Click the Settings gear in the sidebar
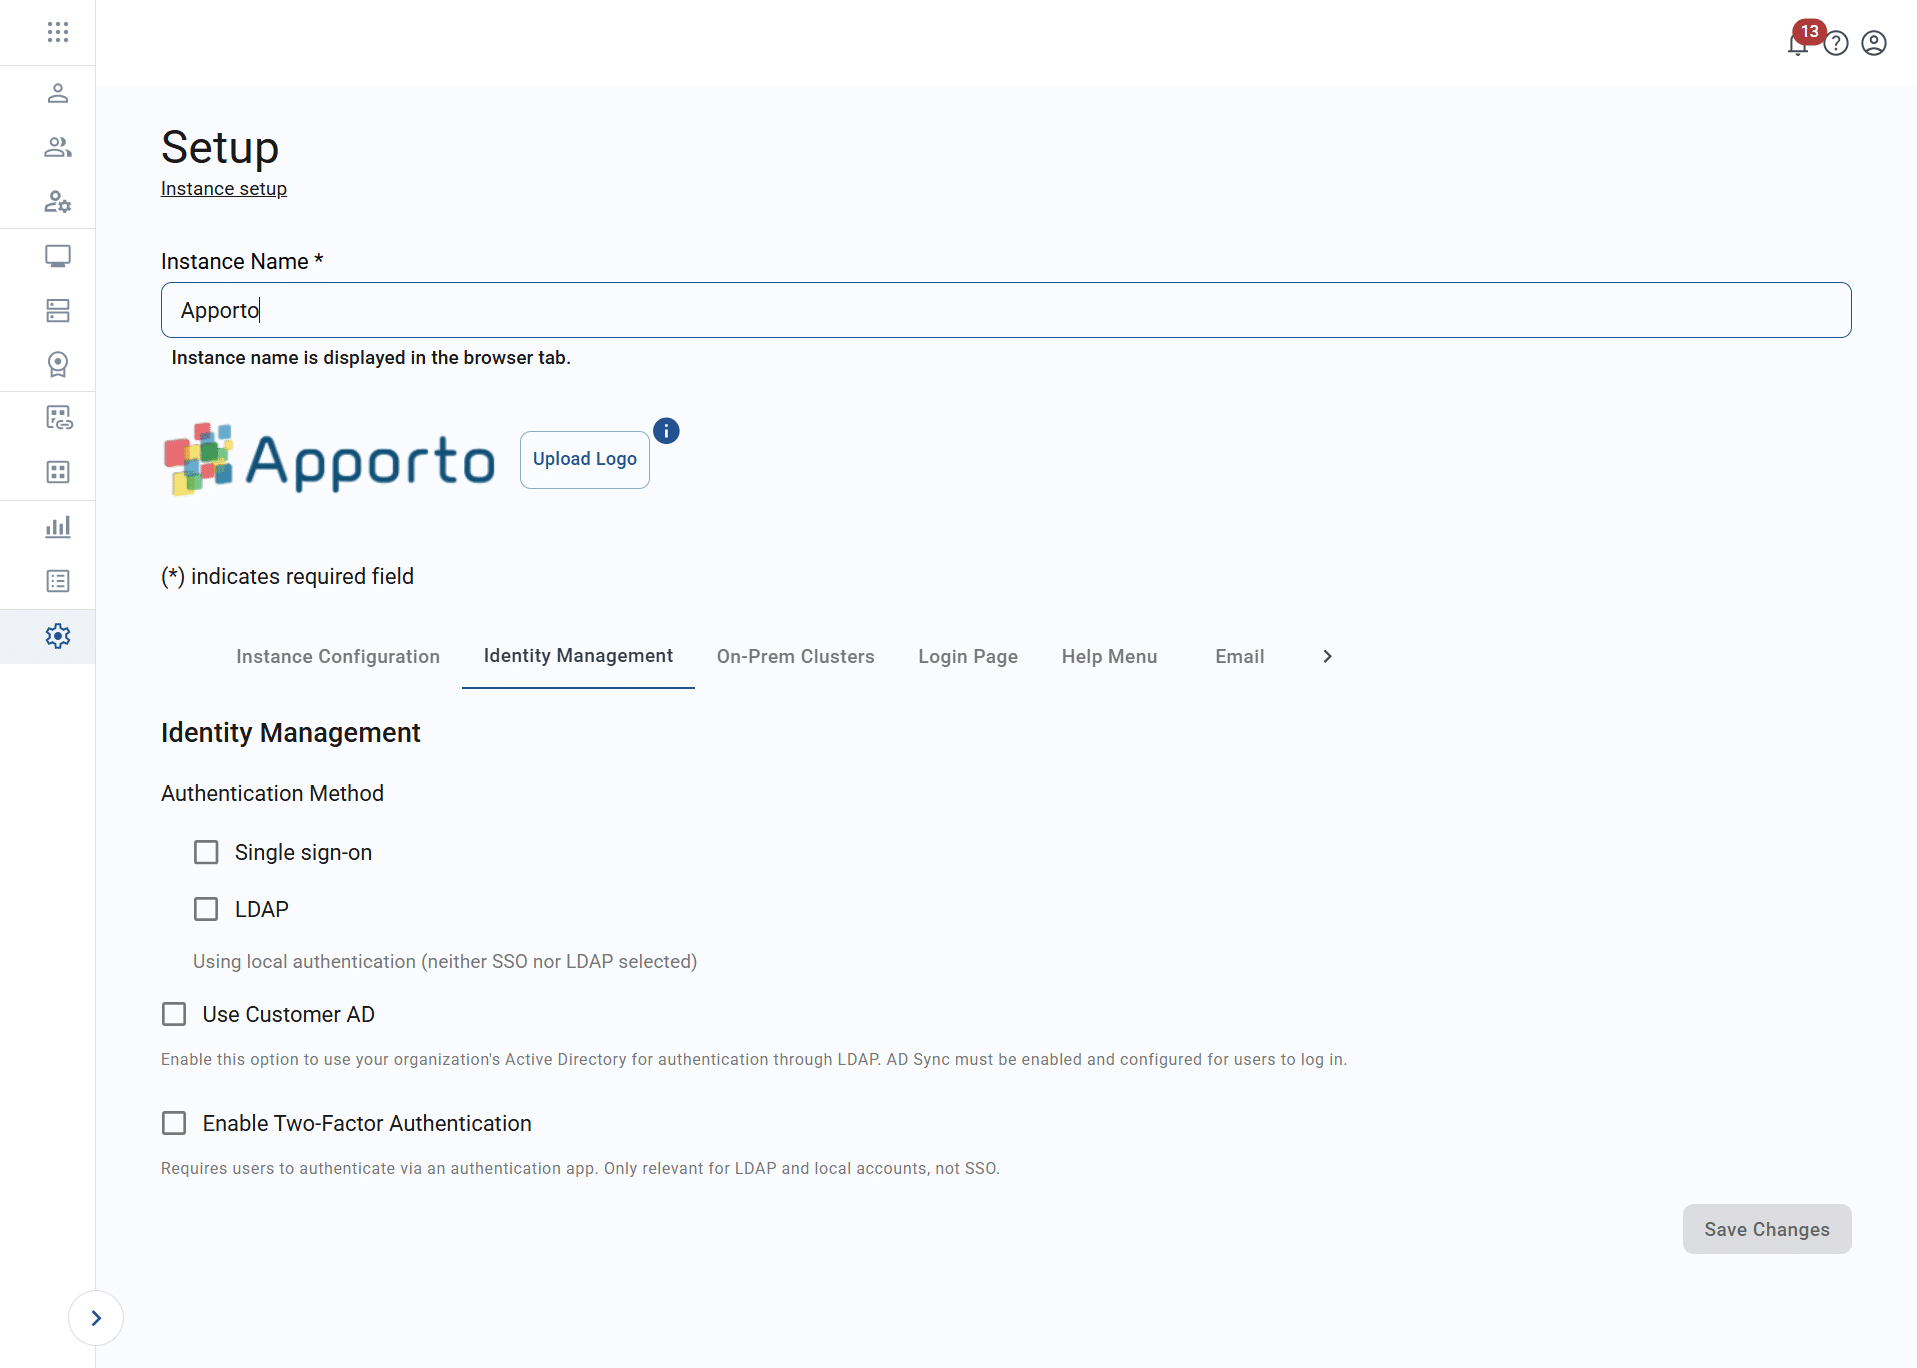 point(57,636)
